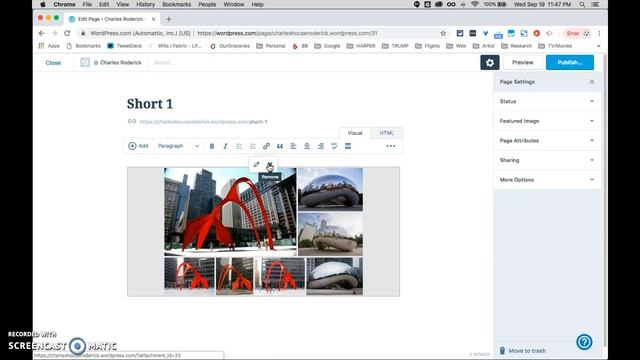This screenshot has height=360, width=640.
Task: Open the Bookmarks menu in menu bar
Action: tap(176, 4)
